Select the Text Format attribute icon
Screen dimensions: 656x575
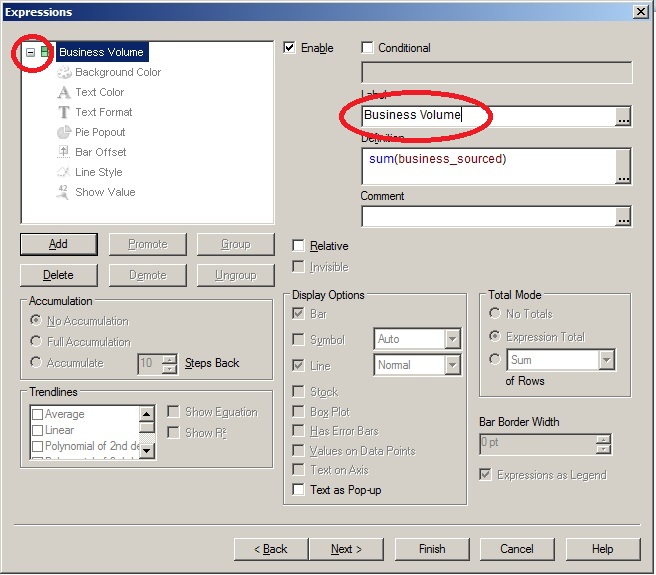click(x=64, y=112)
